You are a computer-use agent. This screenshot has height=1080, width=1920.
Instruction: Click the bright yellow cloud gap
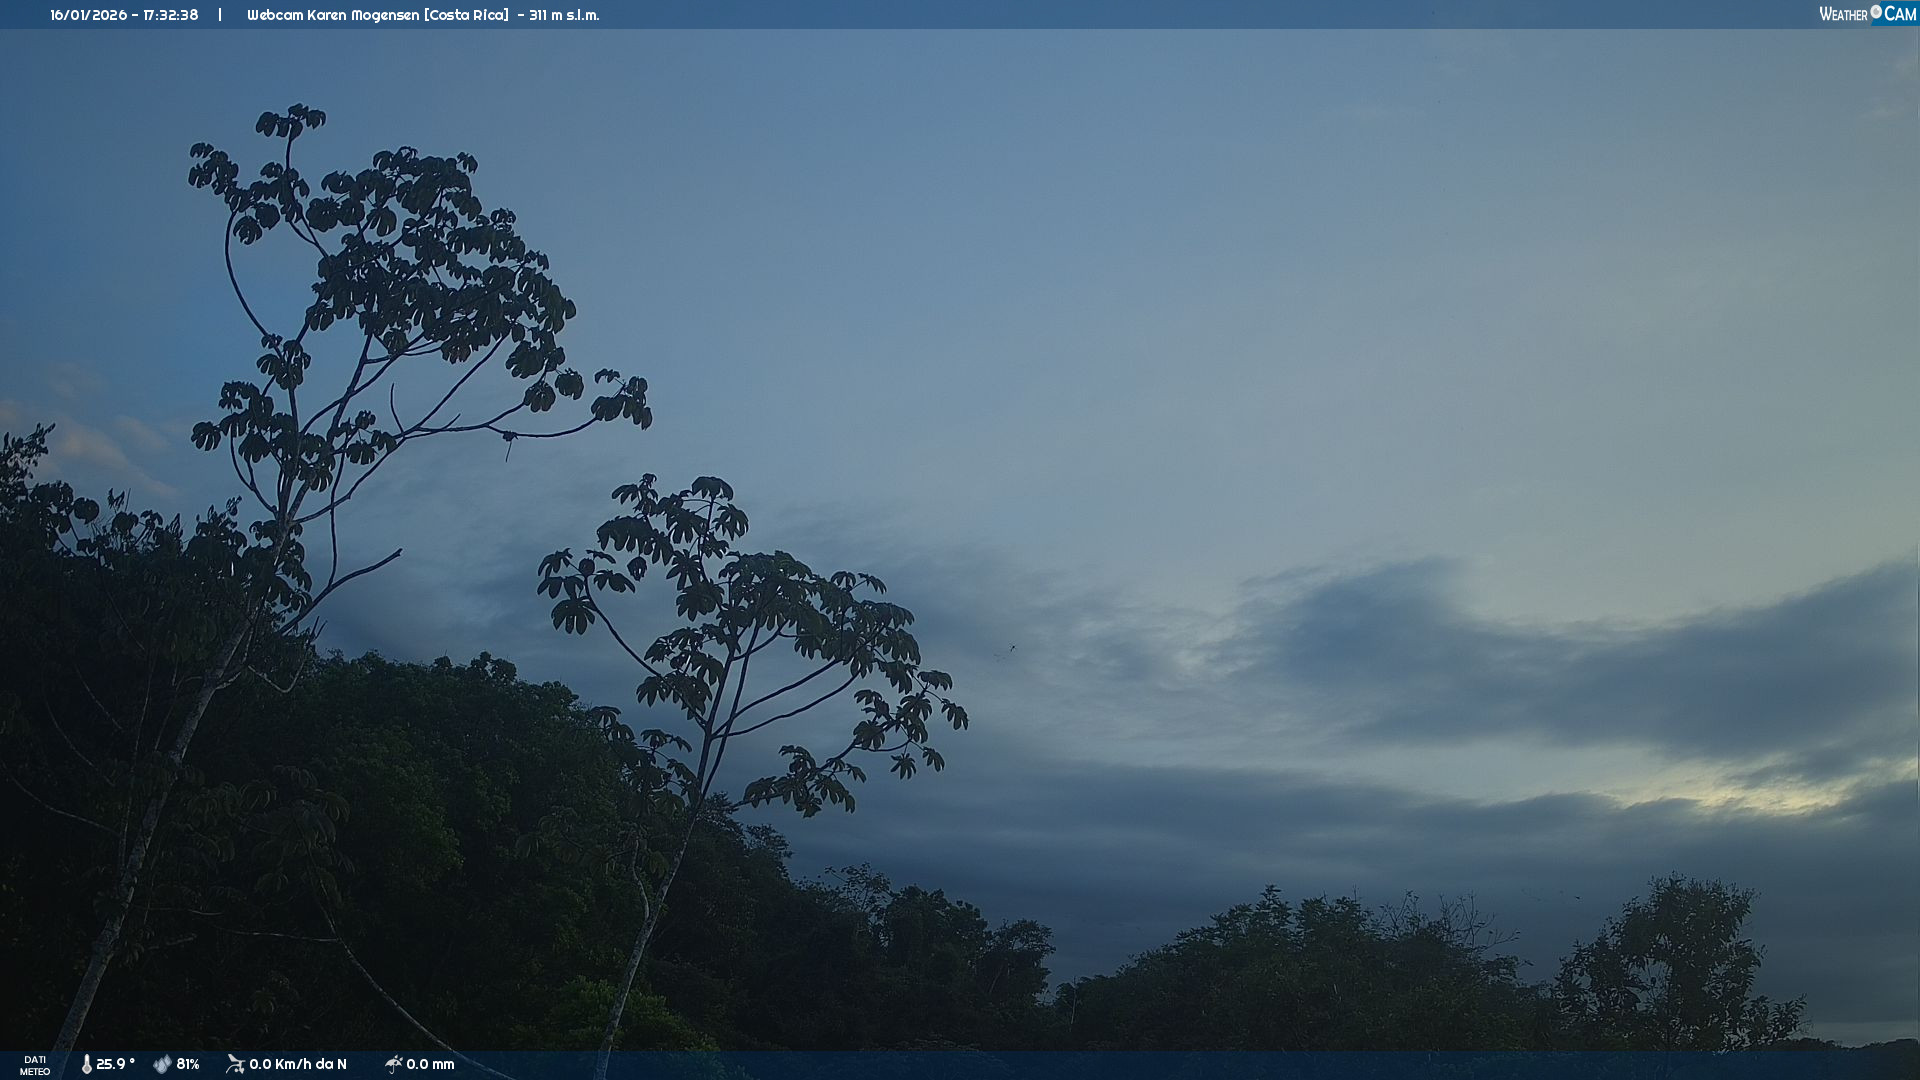(1765, 798)
